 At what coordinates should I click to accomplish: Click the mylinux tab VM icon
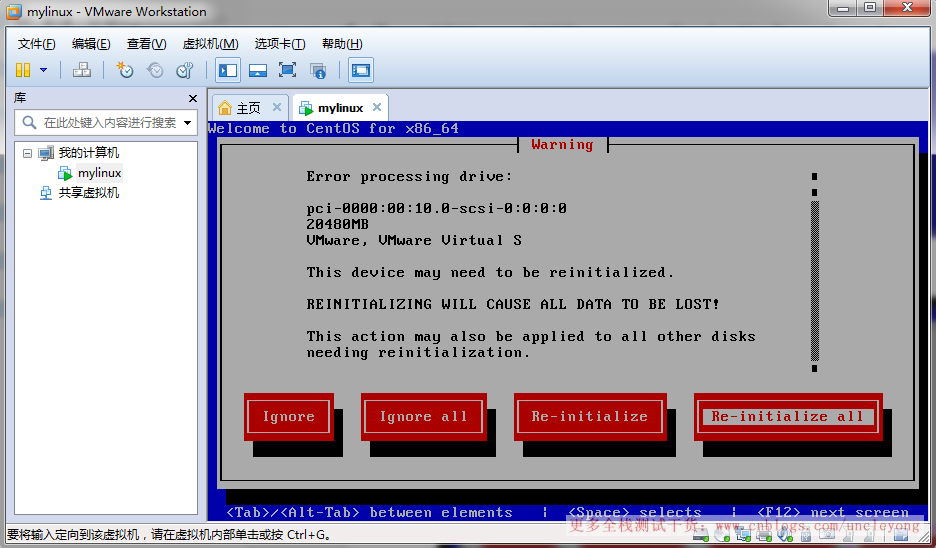(306, 108)
